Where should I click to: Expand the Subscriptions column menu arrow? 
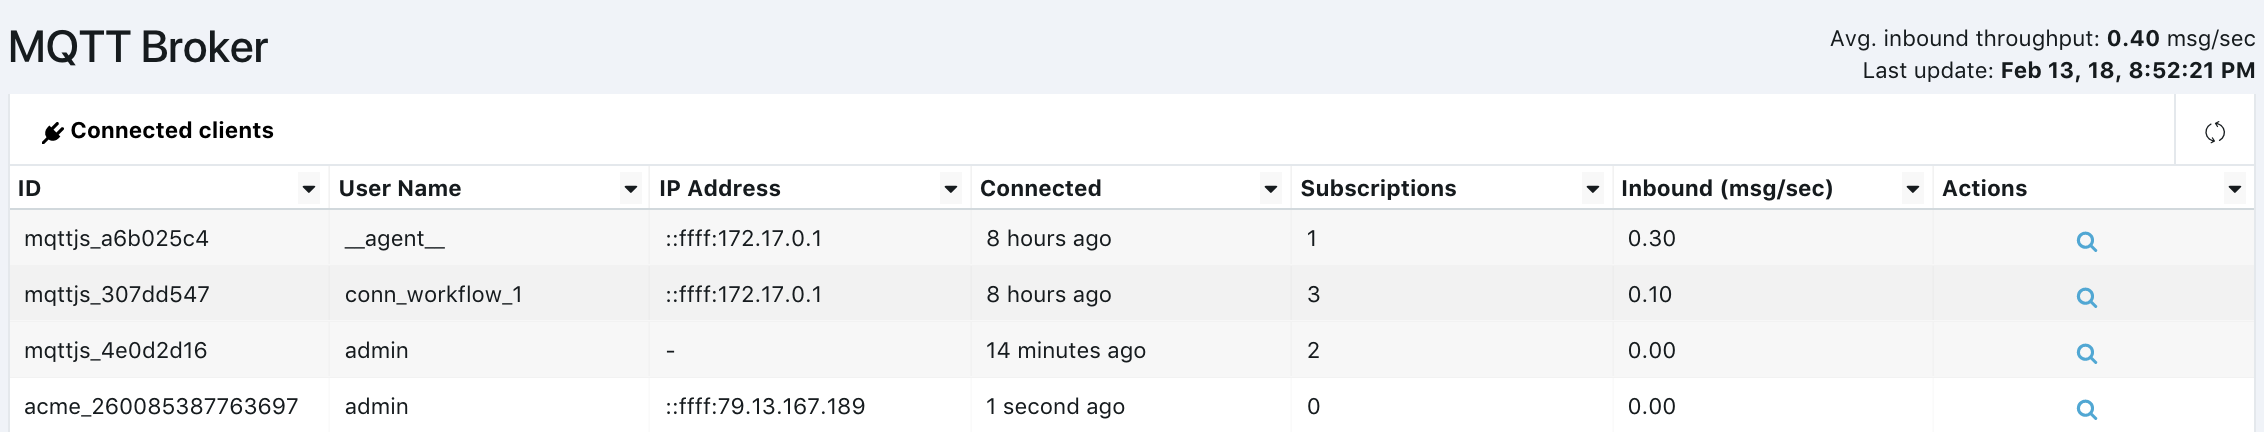[1593, 189]
